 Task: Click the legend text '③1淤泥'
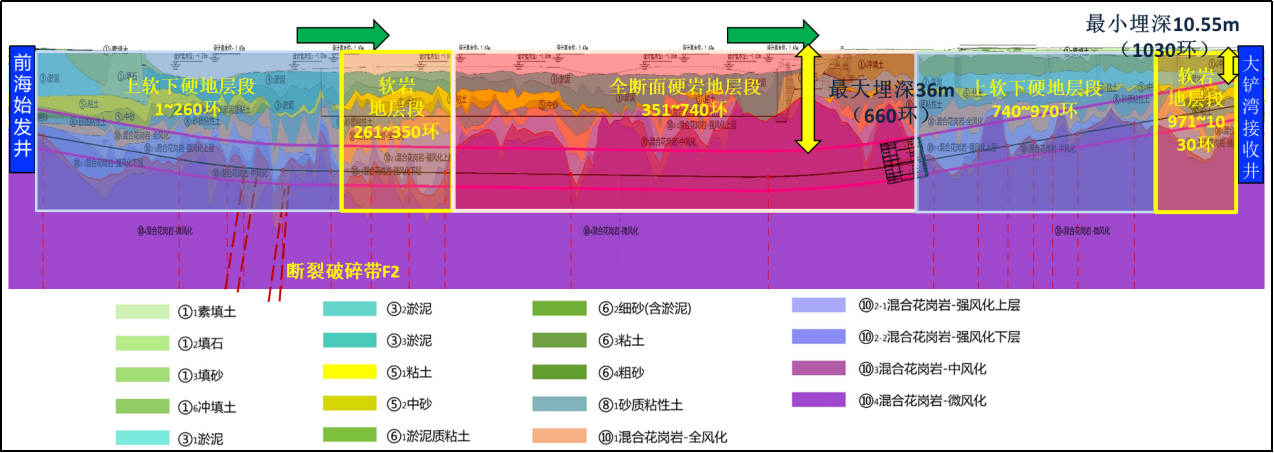coord(201,438)
